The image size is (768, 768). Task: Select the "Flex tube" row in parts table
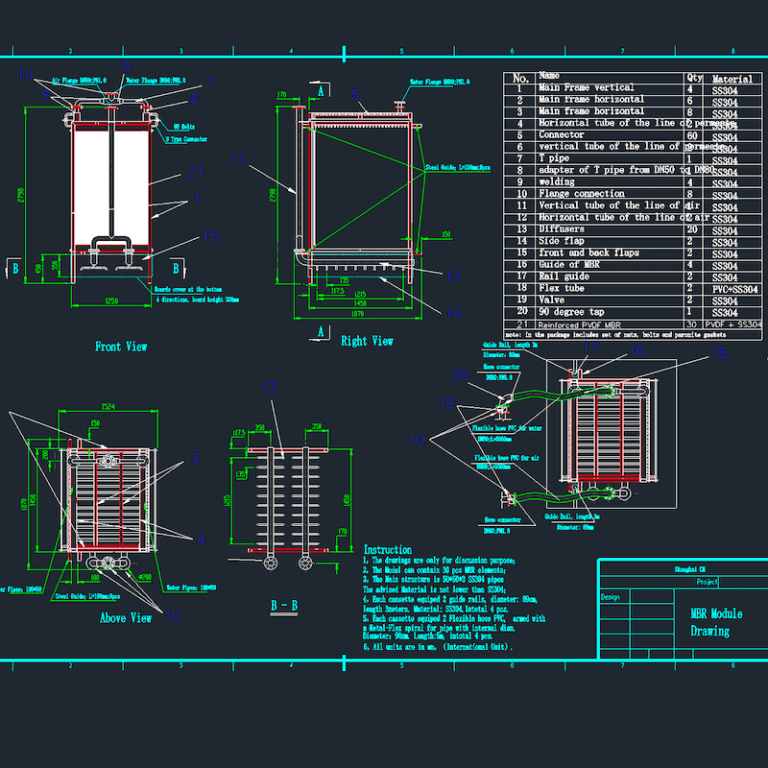tap(632, 288)
